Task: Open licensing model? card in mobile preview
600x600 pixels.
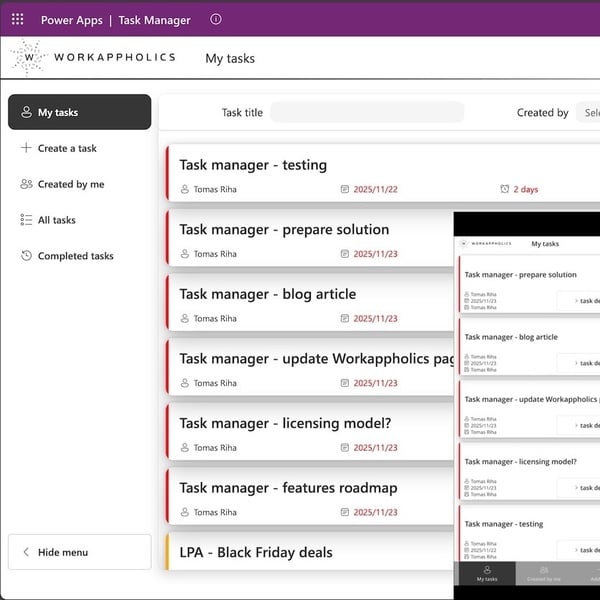Action: coord(530,471)
